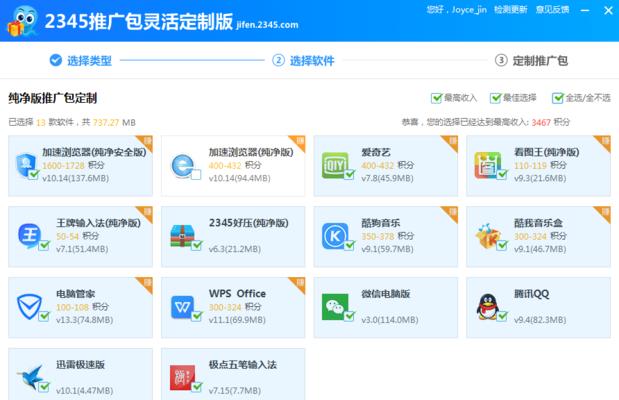Go to step 选择软件

click(303, 61)
